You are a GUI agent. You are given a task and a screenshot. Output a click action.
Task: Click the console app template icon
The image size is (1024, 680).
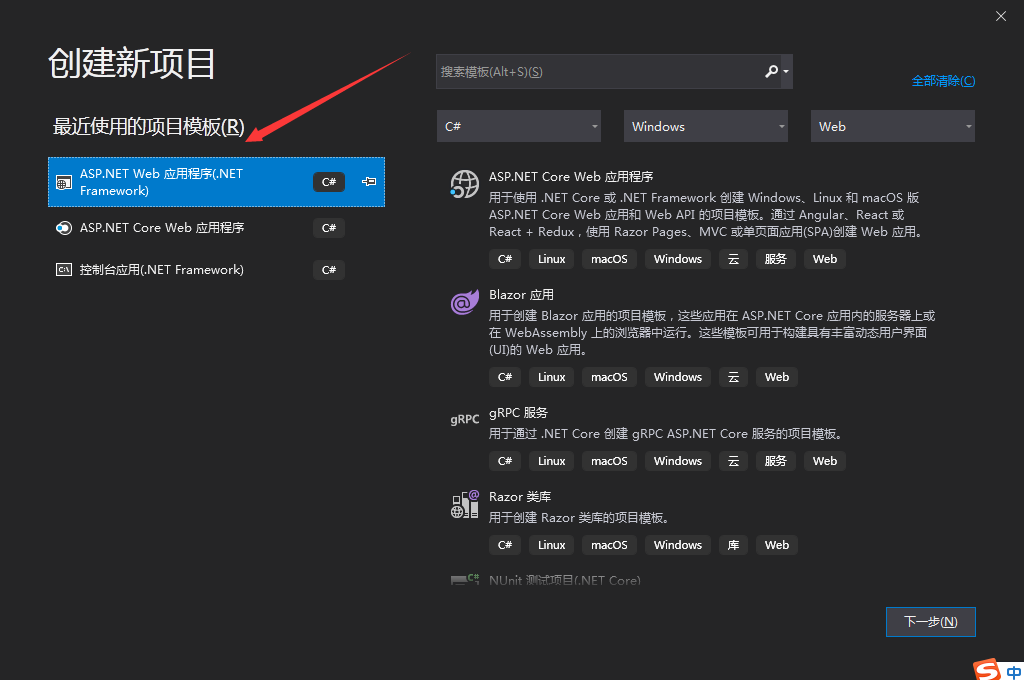pos(63,270)
